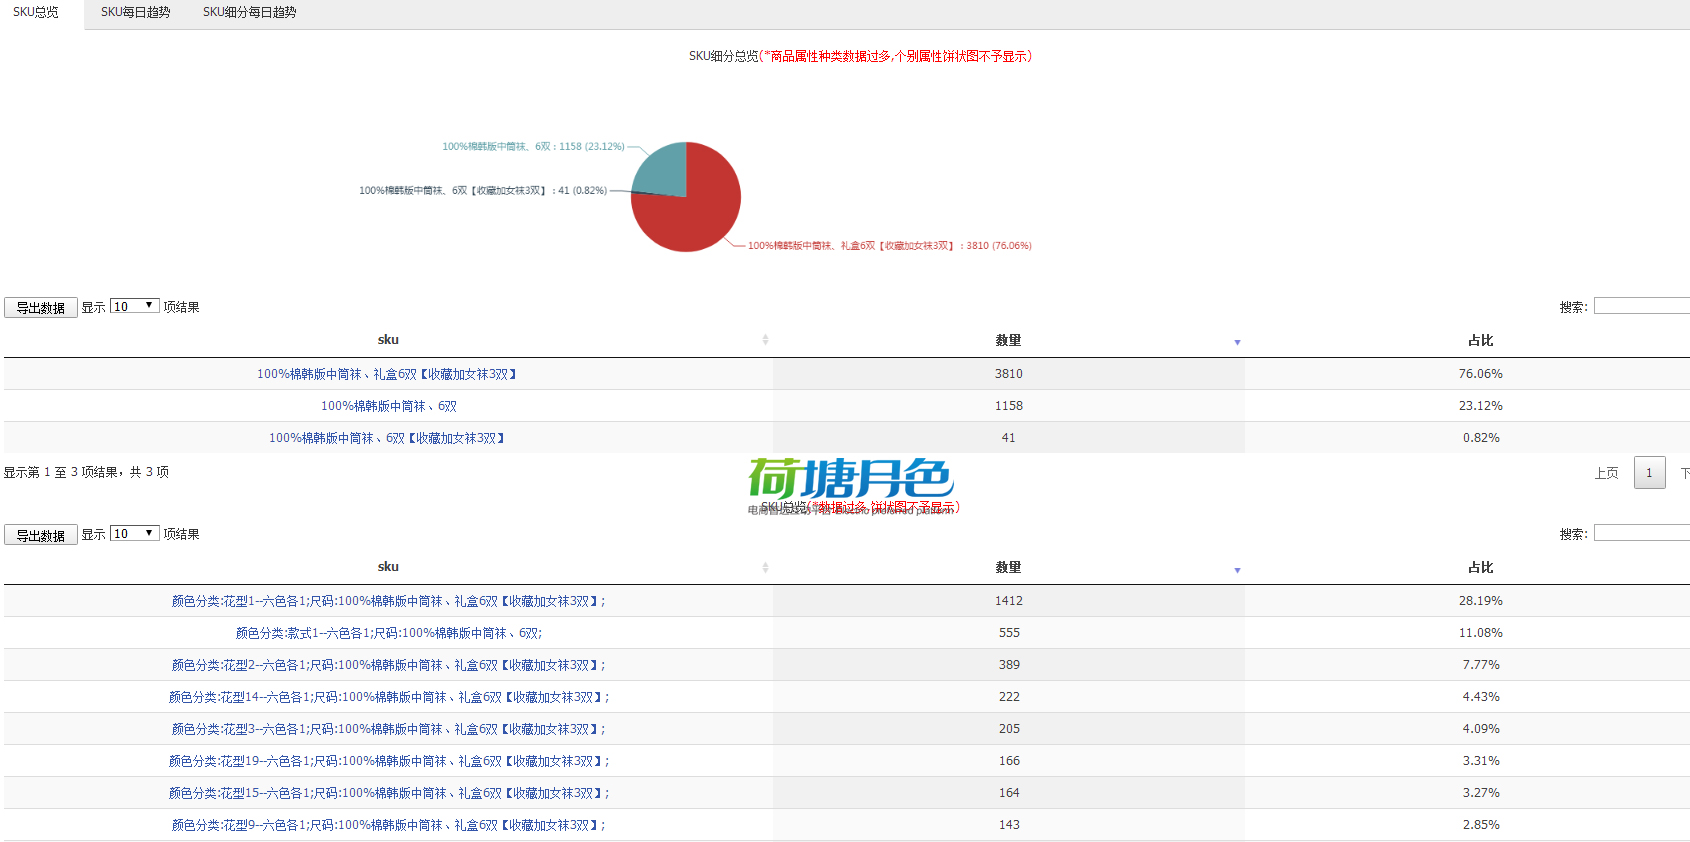Open the 花型14 六色各1 sku link

(388, 697)
